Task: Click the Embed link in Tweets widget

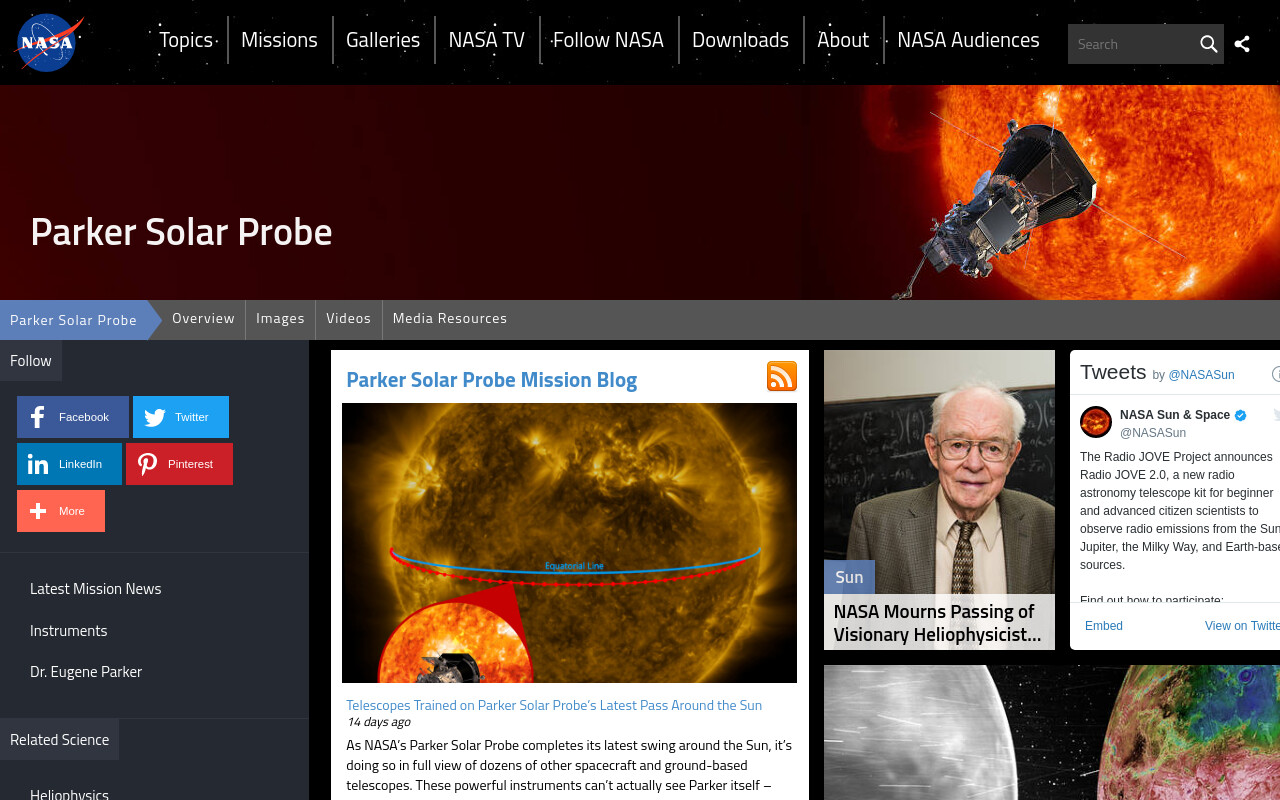Action: click(1104, 626)
